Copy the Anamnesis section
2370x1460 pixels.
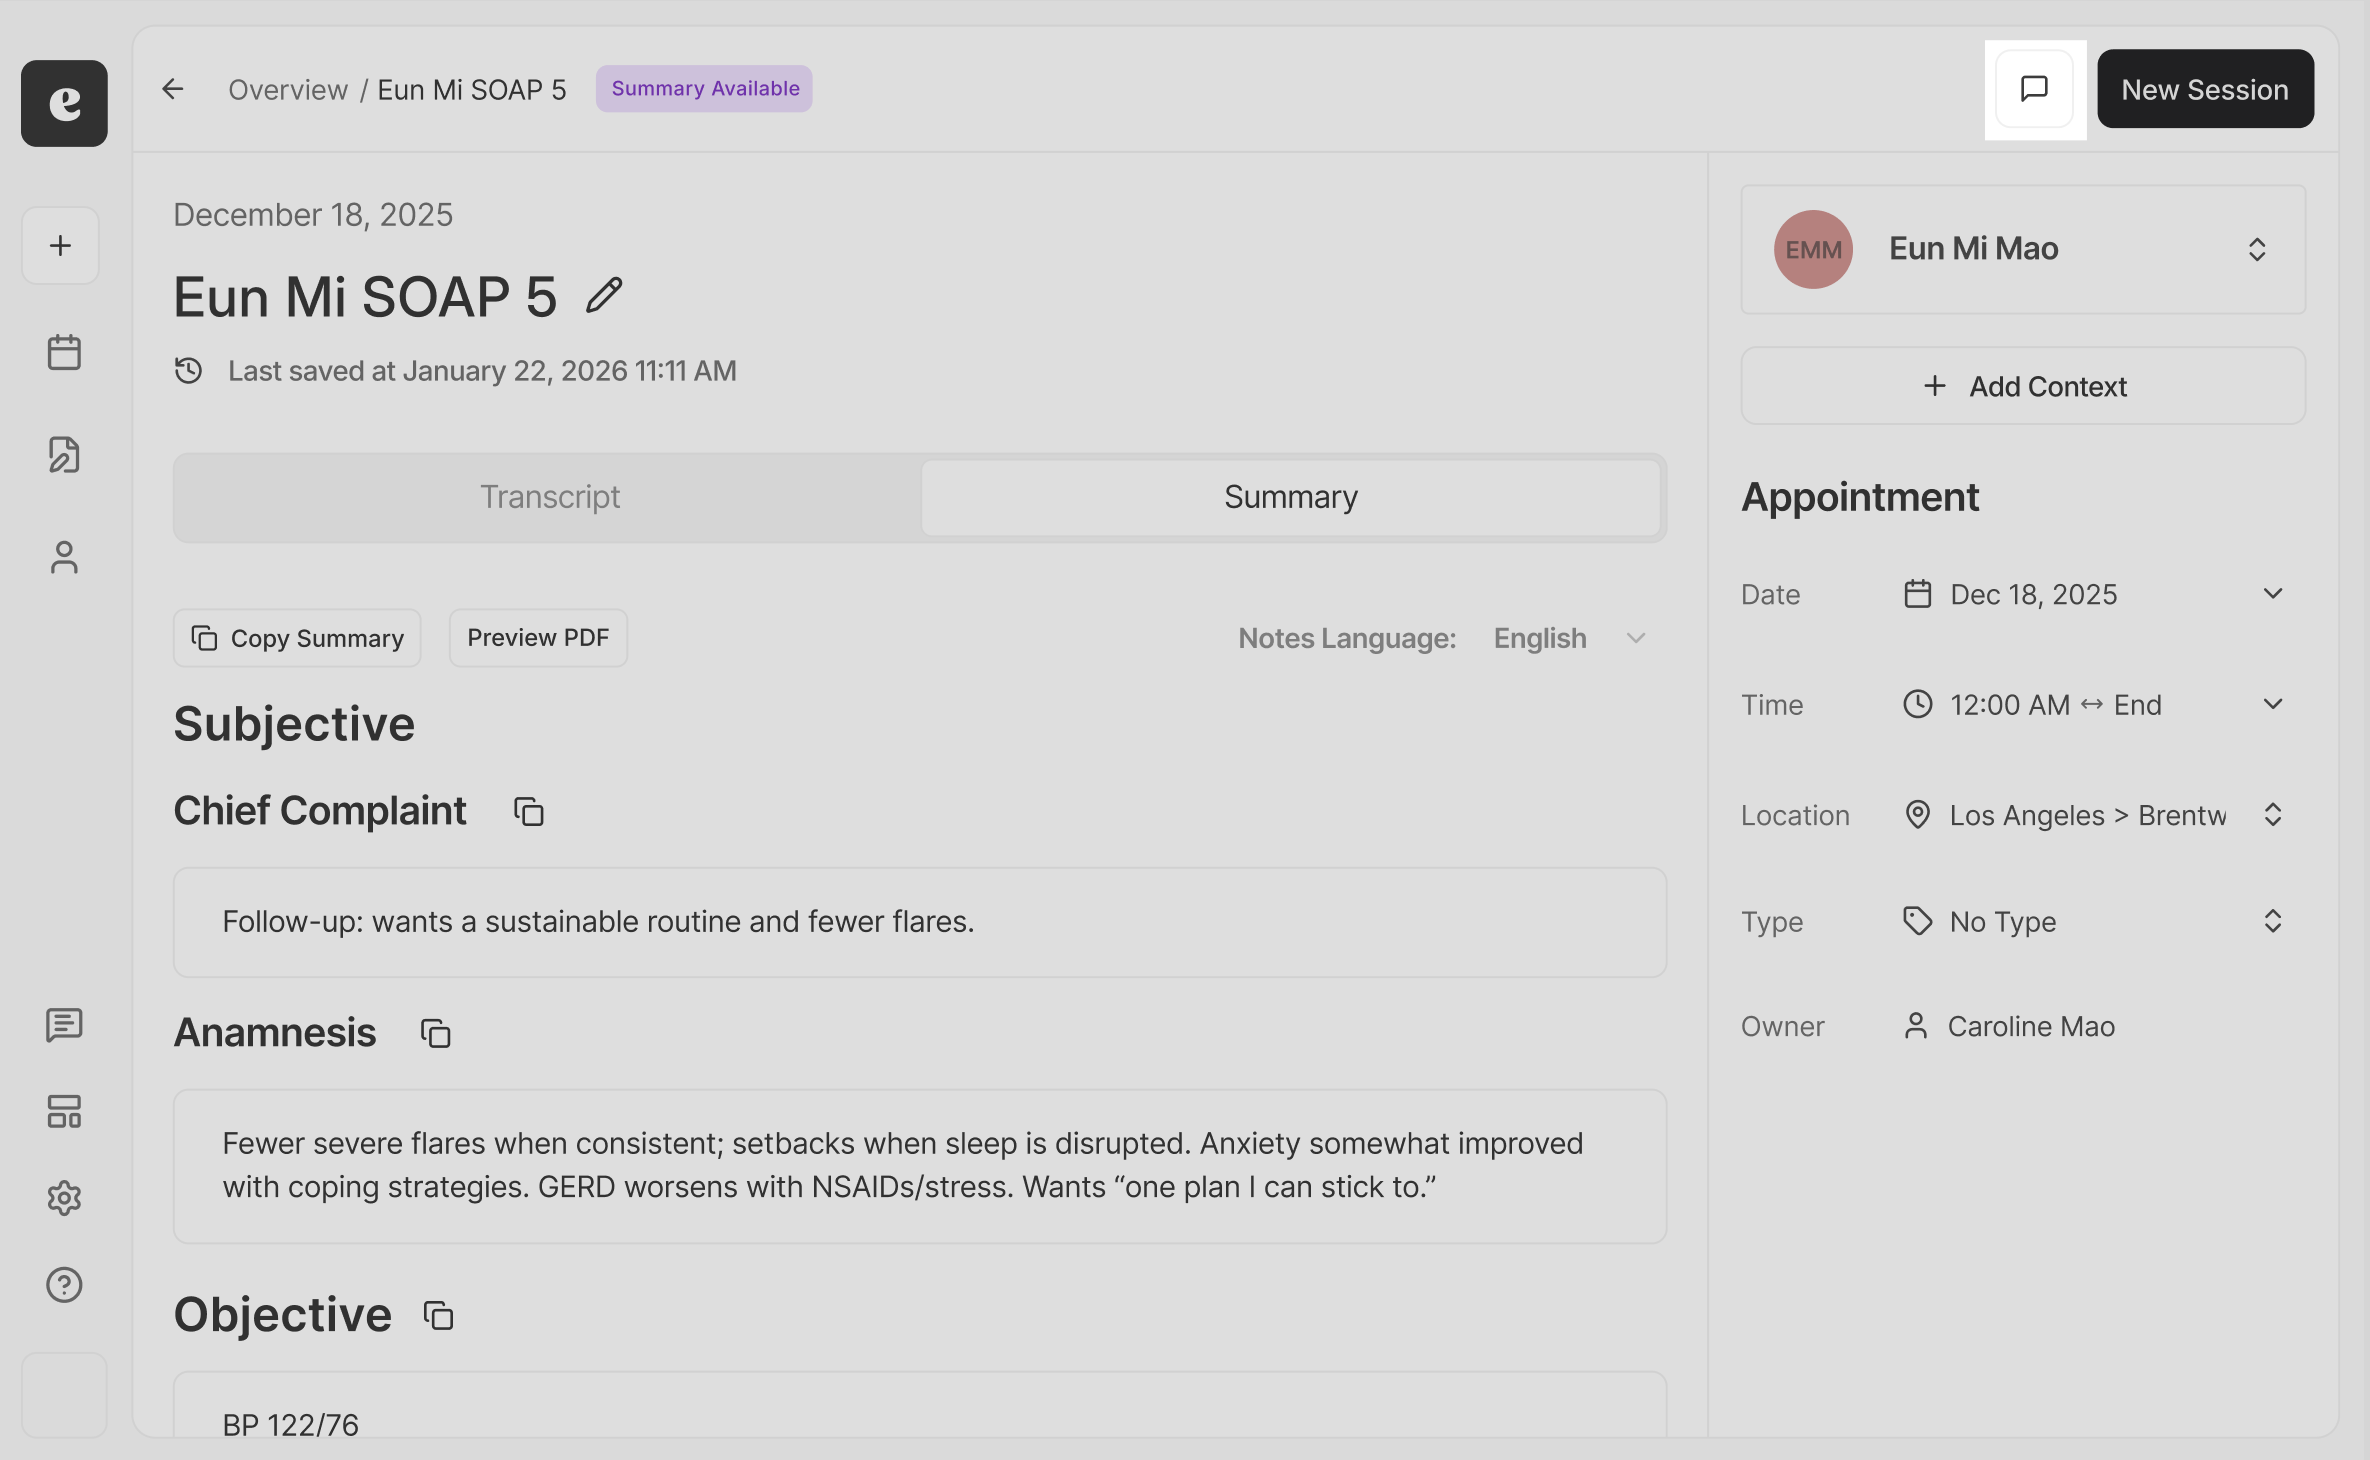[x=435, y=1034]
